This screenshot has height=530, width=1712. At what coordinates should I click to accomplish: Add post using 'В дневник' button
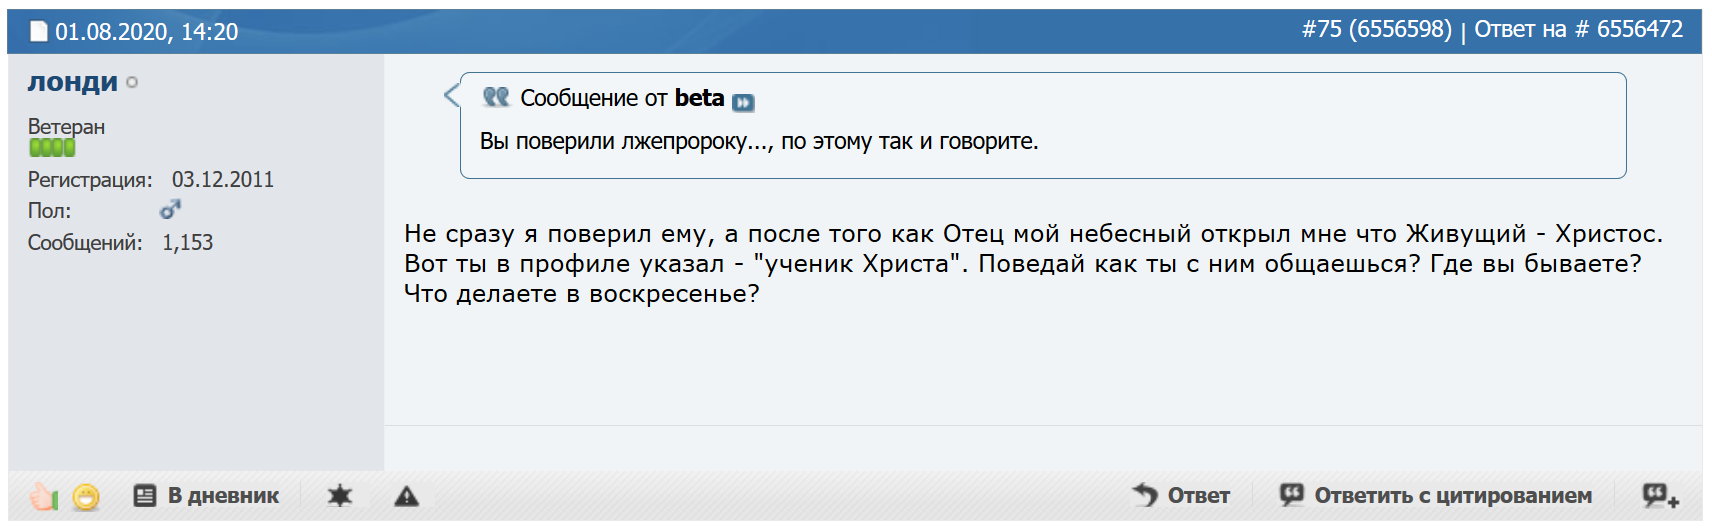click(206, 495)
